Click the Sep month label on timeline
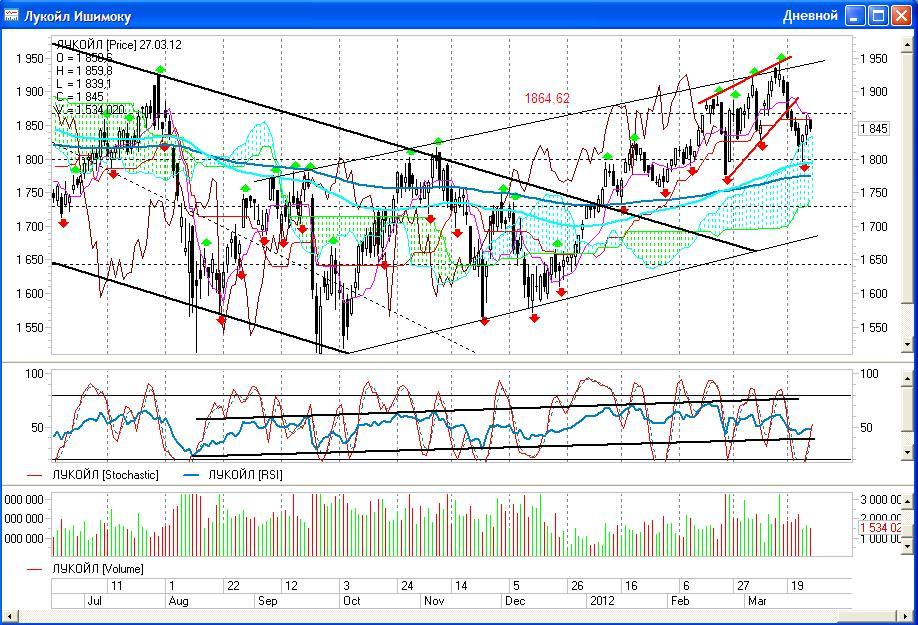918x625 pixels. [x=268, y=601]
